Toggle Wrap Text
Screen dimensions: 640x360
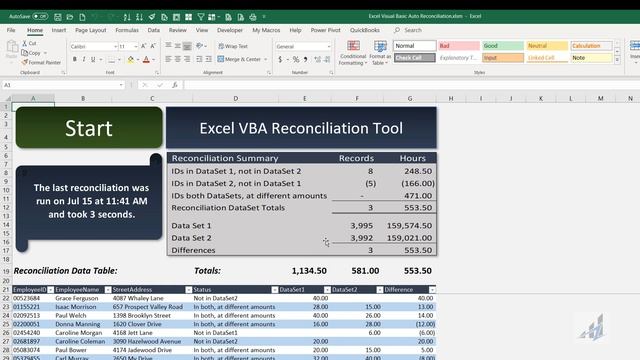pos(233,46)
